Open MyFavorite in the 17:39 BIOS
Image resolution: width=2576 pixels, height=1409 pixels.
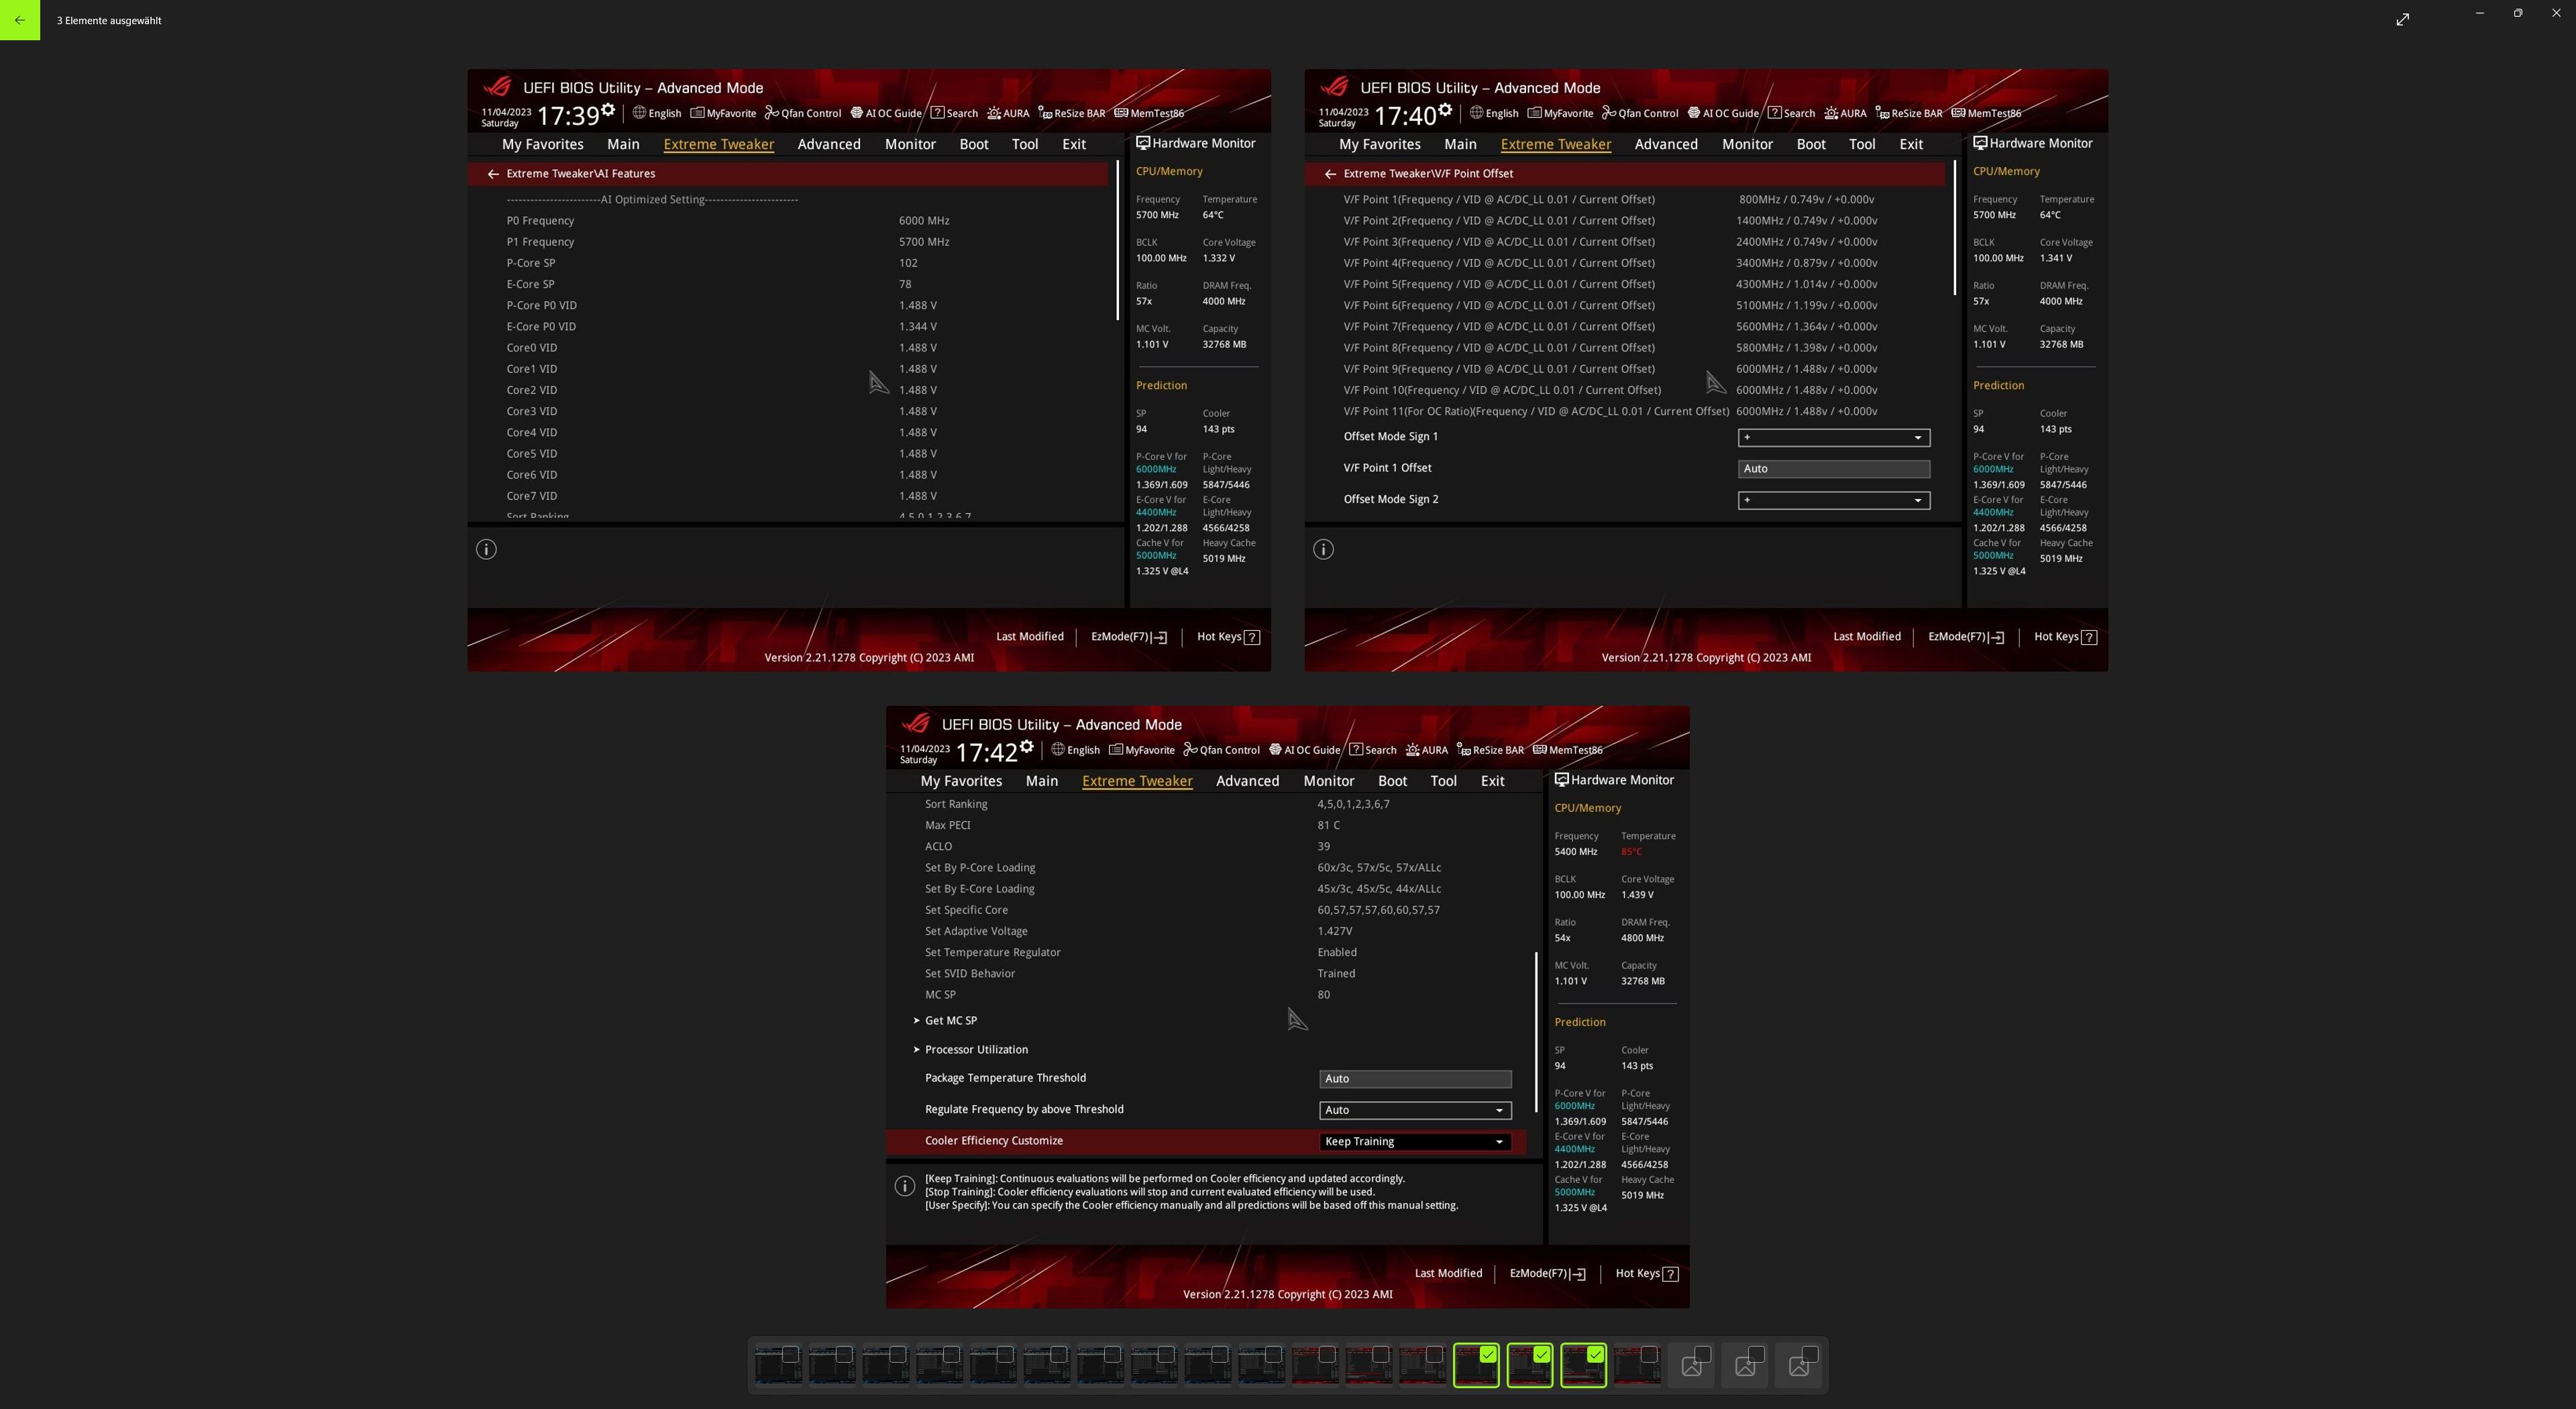click(x=723, y=113)
